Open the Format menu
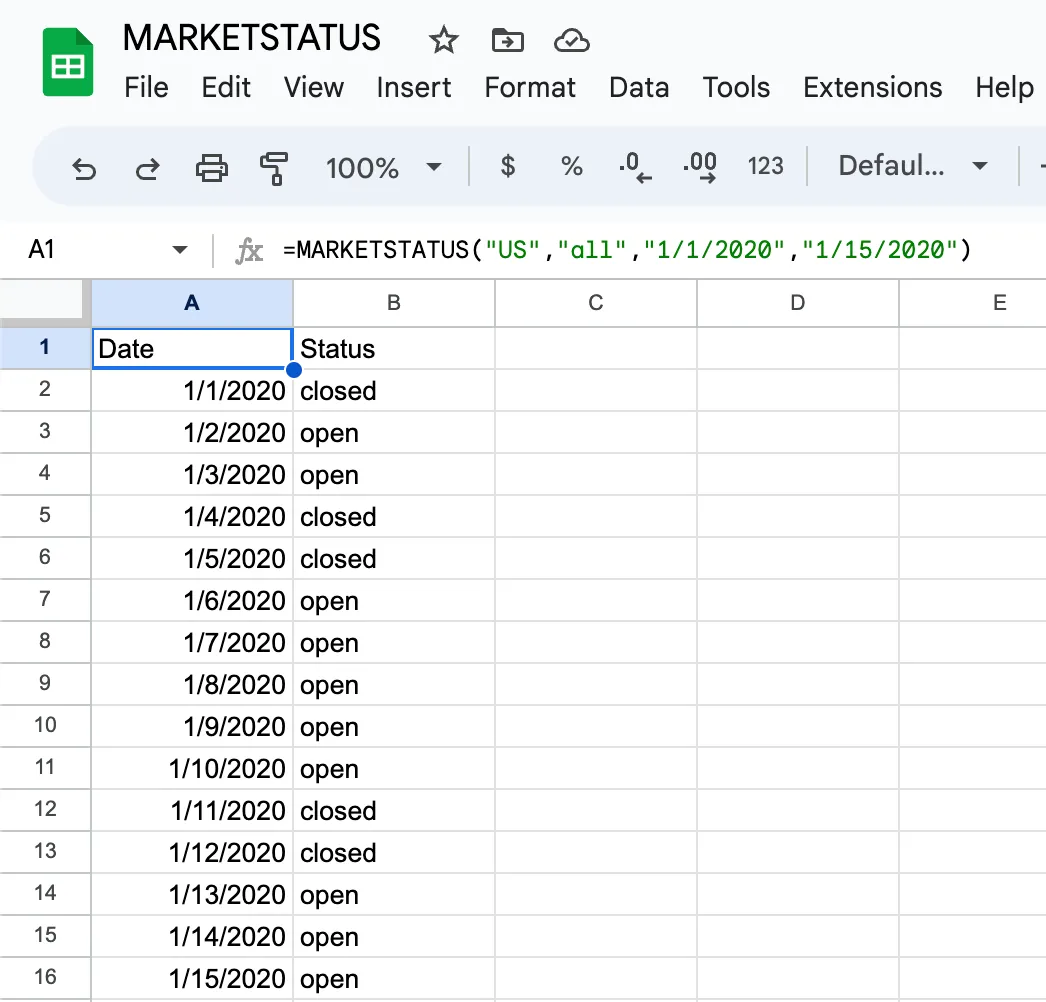The image size is (1046, 1002). 530,87
